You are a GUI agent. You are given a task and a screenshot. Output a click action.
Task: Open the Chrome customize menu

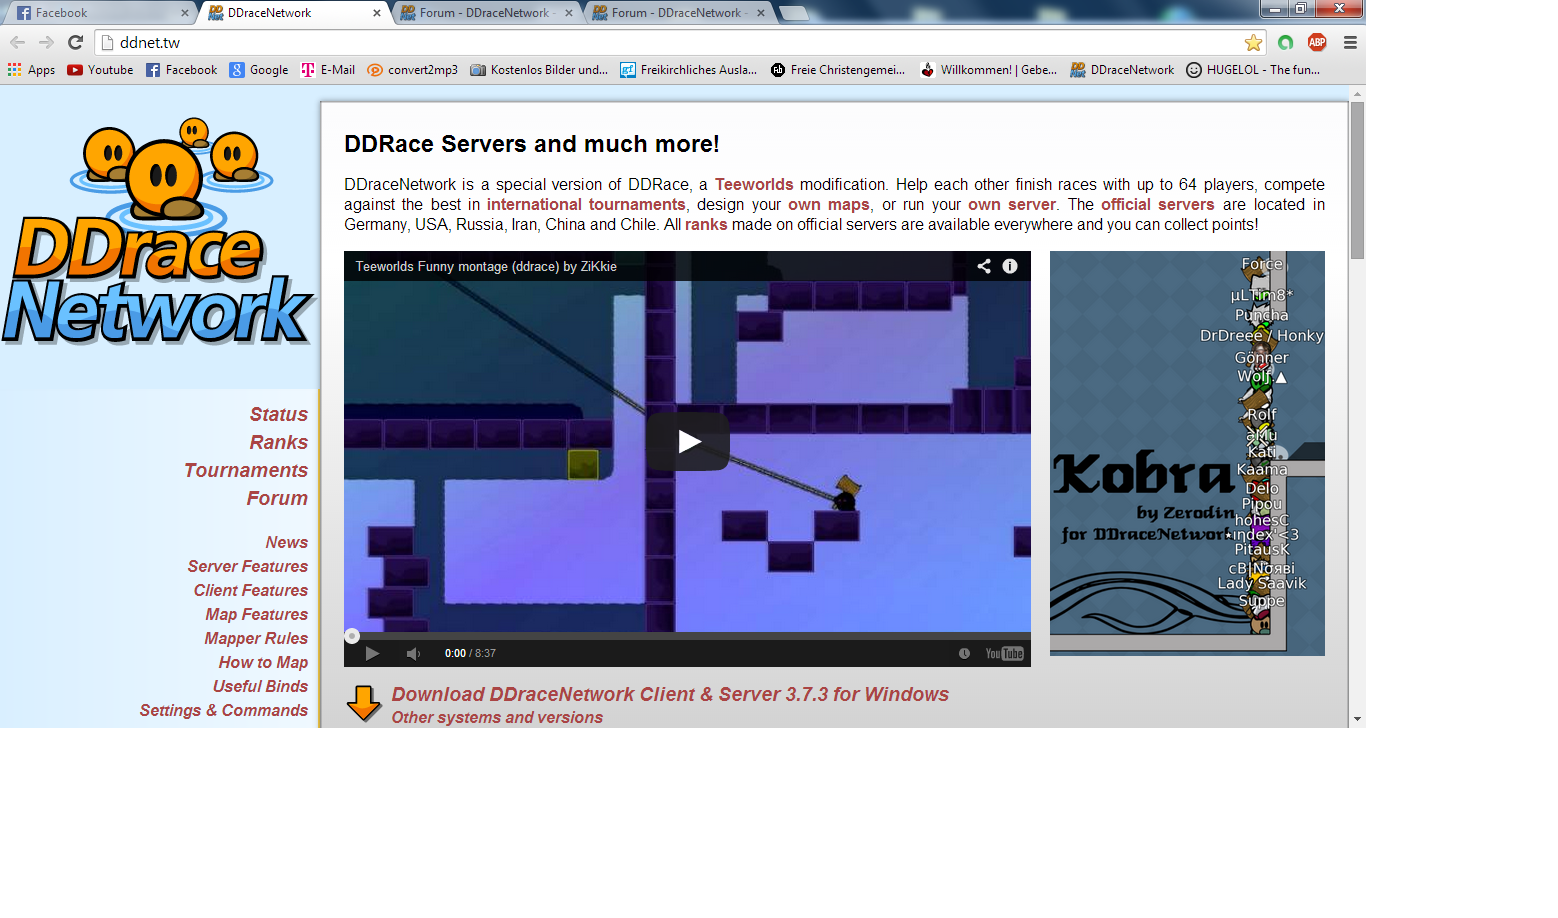click(1349, 42)
